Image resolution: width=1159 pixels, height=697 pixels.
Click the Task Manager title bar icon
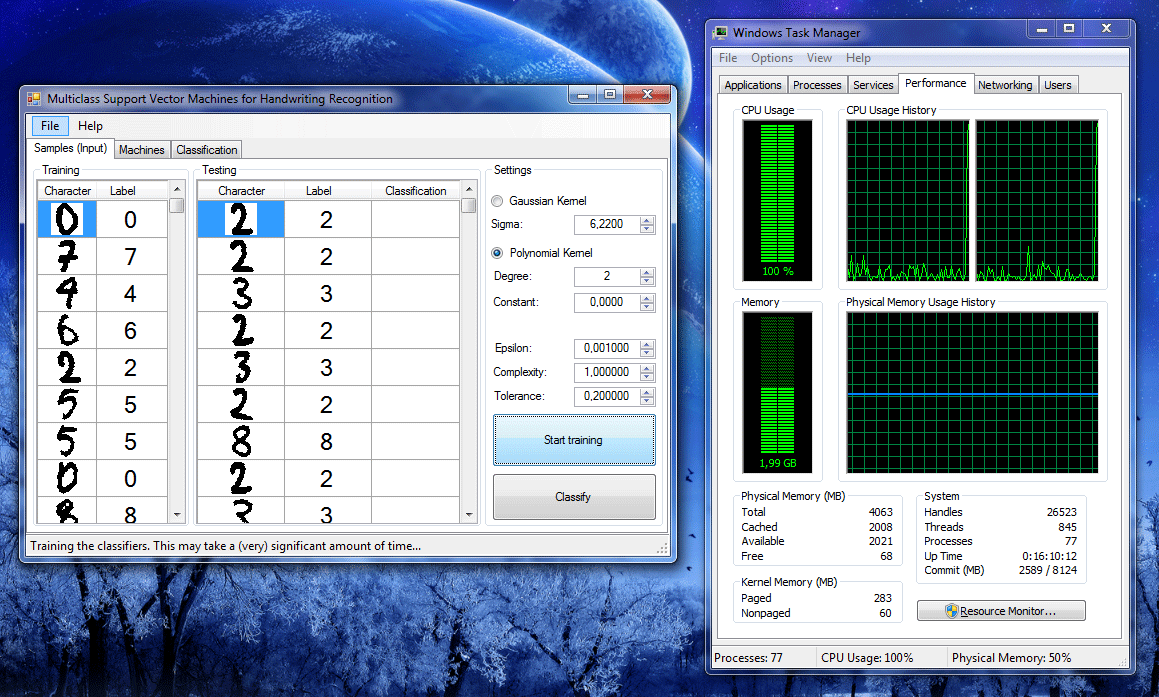[x=721, y=33]
